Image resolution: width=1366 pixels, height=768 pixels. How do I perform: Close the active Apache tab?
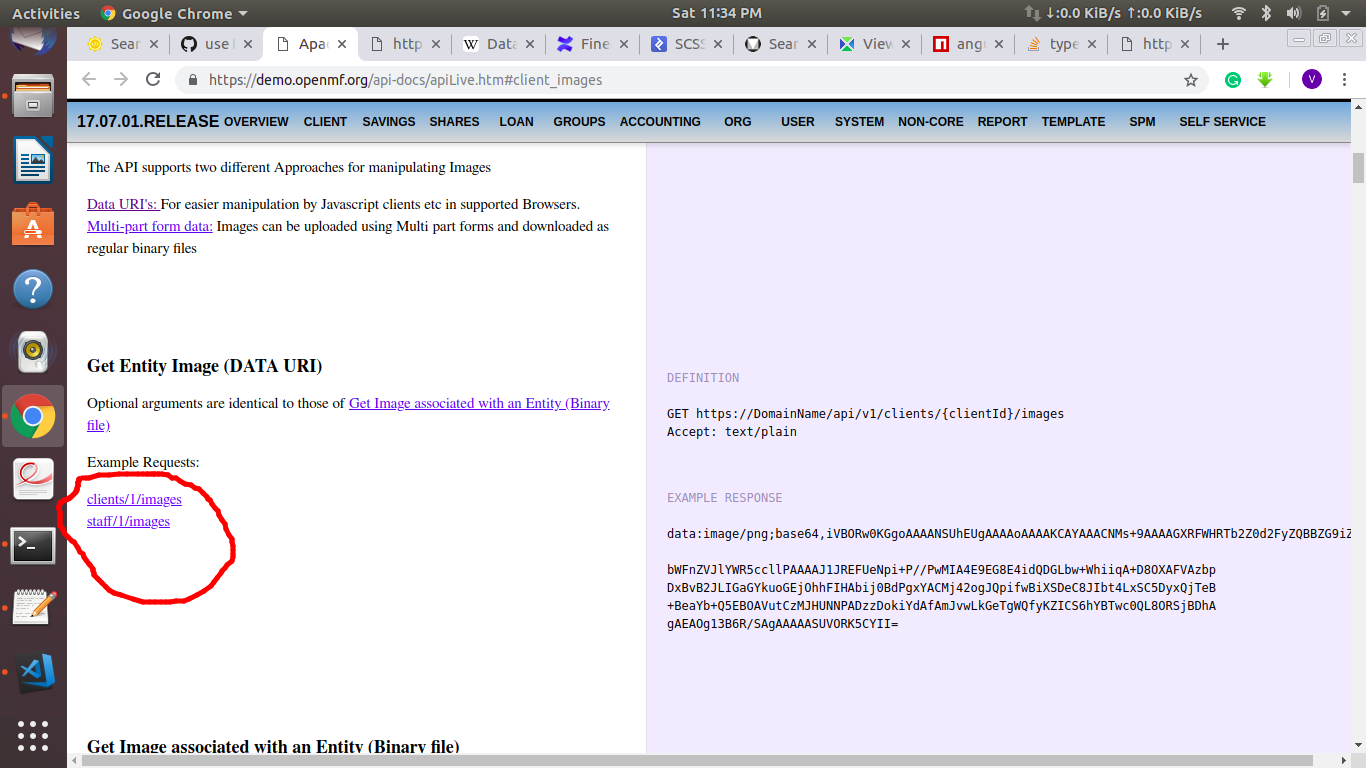[342, 44]
